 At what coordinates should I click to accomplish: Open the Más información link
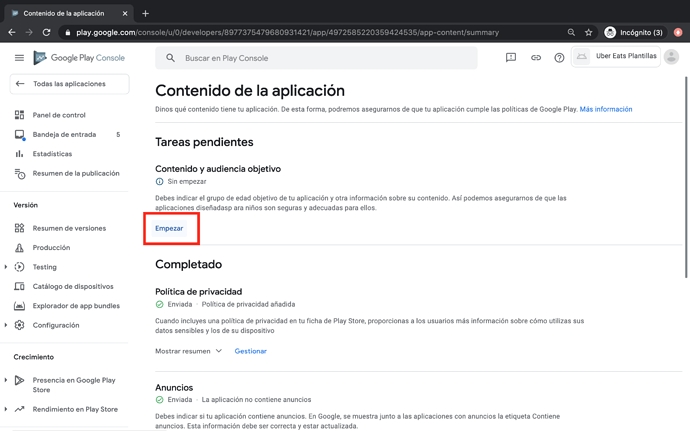[x=605, y=109]
